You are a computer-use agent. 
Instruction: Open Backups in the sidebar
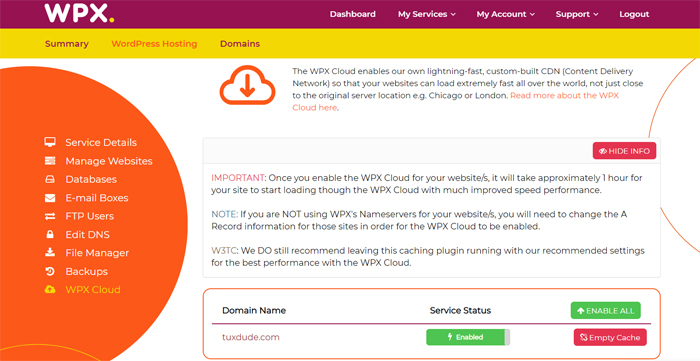87,271
